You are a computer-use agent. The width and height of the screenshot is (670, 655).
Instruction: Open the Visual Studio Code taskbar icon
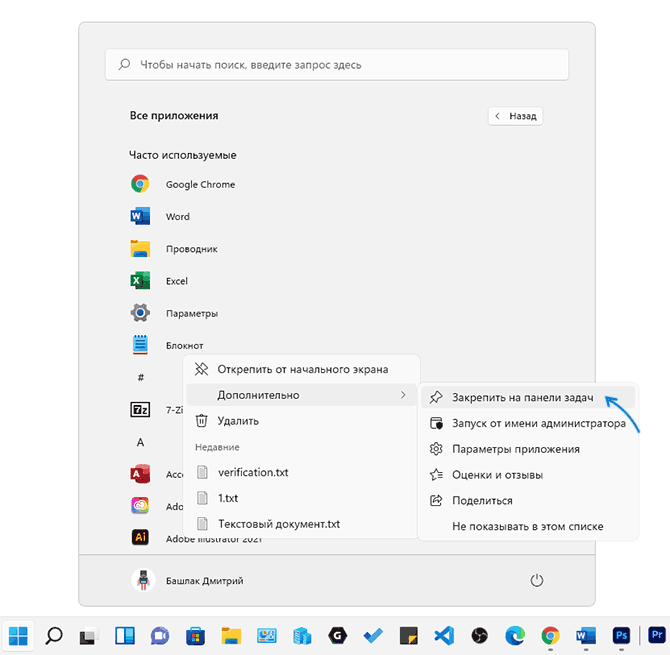click(x=444, y=636)
